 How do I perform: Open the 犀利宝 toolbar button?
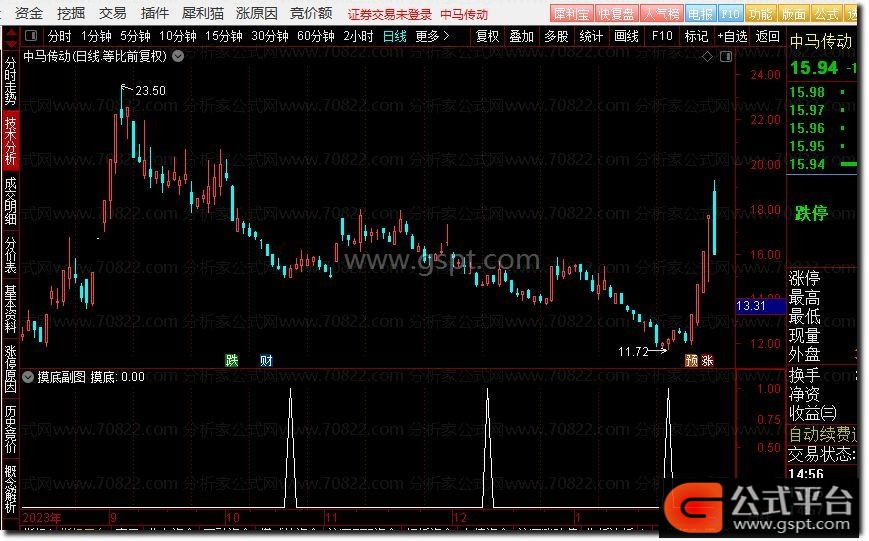tap(572, 14)
